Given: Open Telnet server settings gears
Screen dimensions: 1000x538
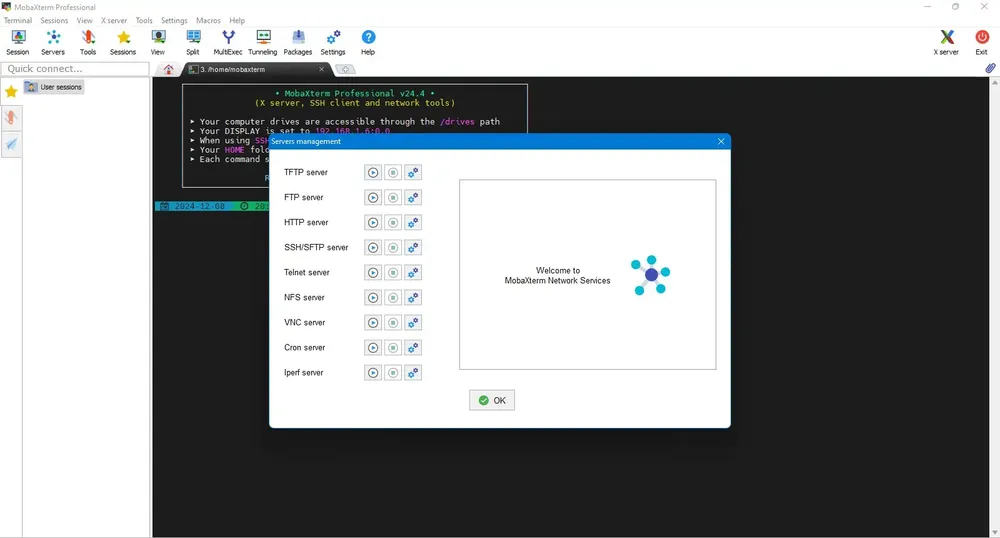Looking at the screenshot, I should pyautogui.click(x=413, y=273).
